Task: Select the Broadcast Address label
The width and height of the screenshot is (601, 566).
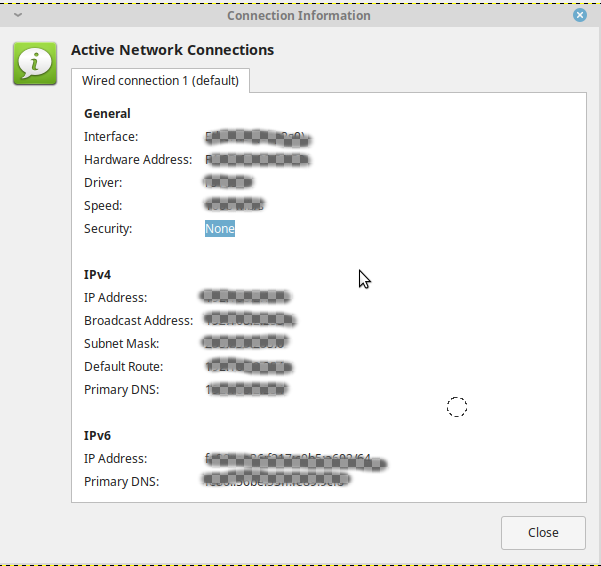Action: (138, 321)
